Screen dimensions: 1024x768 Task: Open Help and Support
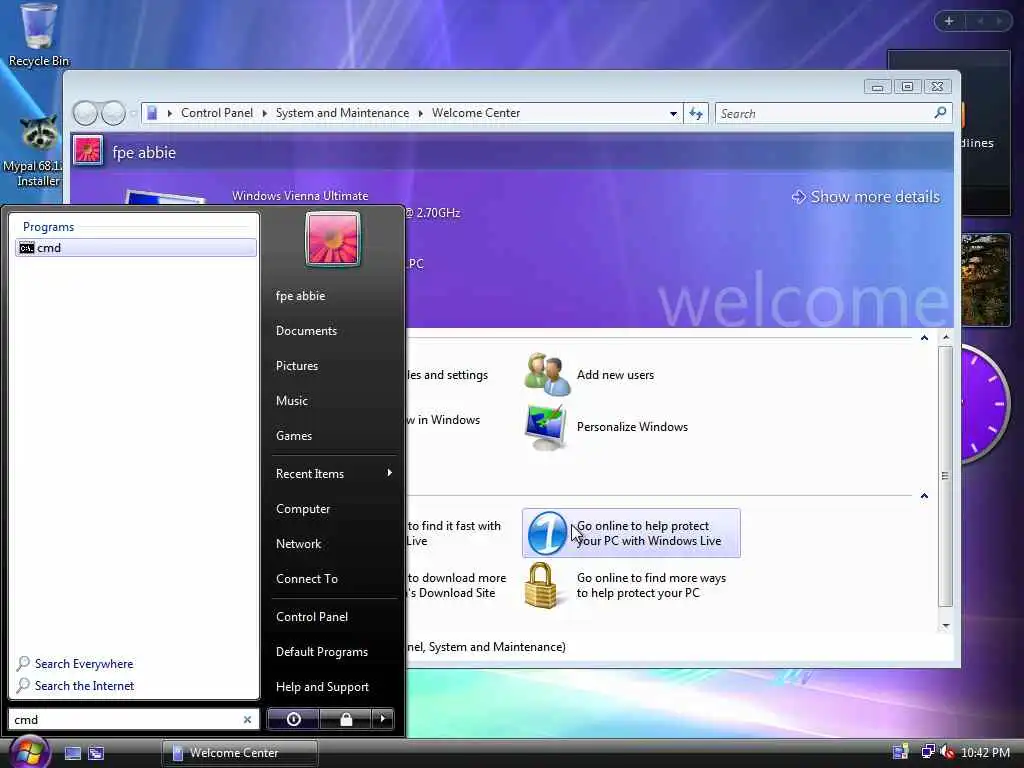click(322, 686)
